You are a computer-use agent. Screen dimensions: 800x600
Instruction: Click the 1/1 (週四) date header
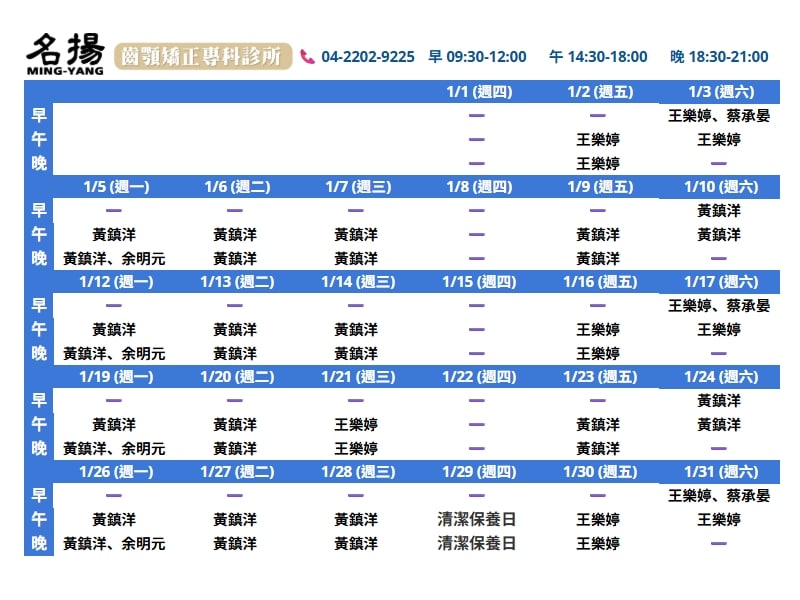pyautogui.click(x=477, y=92)
